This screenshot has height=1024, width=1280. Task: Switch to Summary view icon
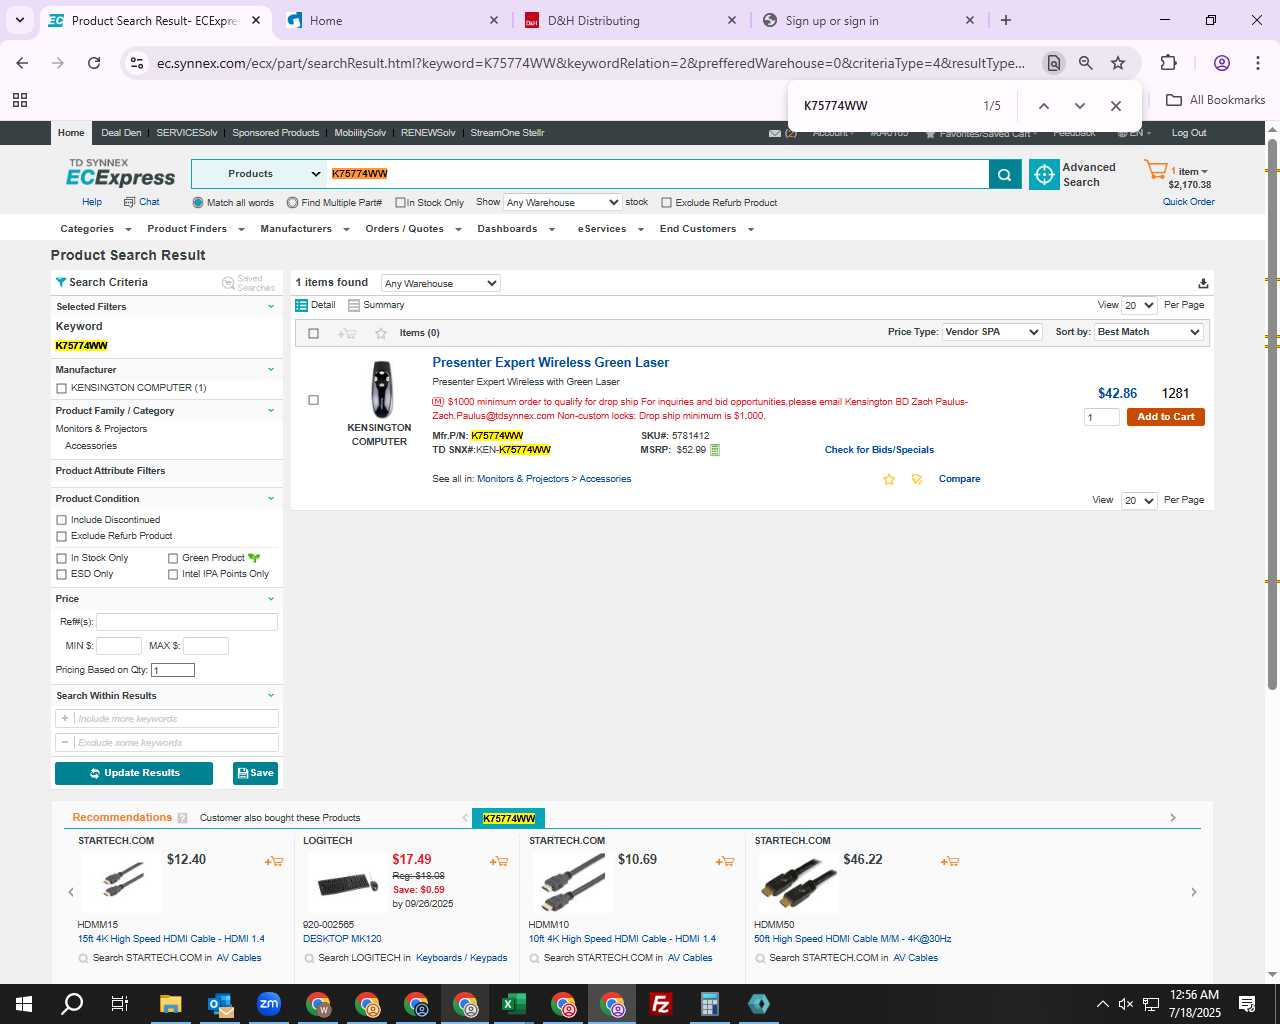pos(354,305)
